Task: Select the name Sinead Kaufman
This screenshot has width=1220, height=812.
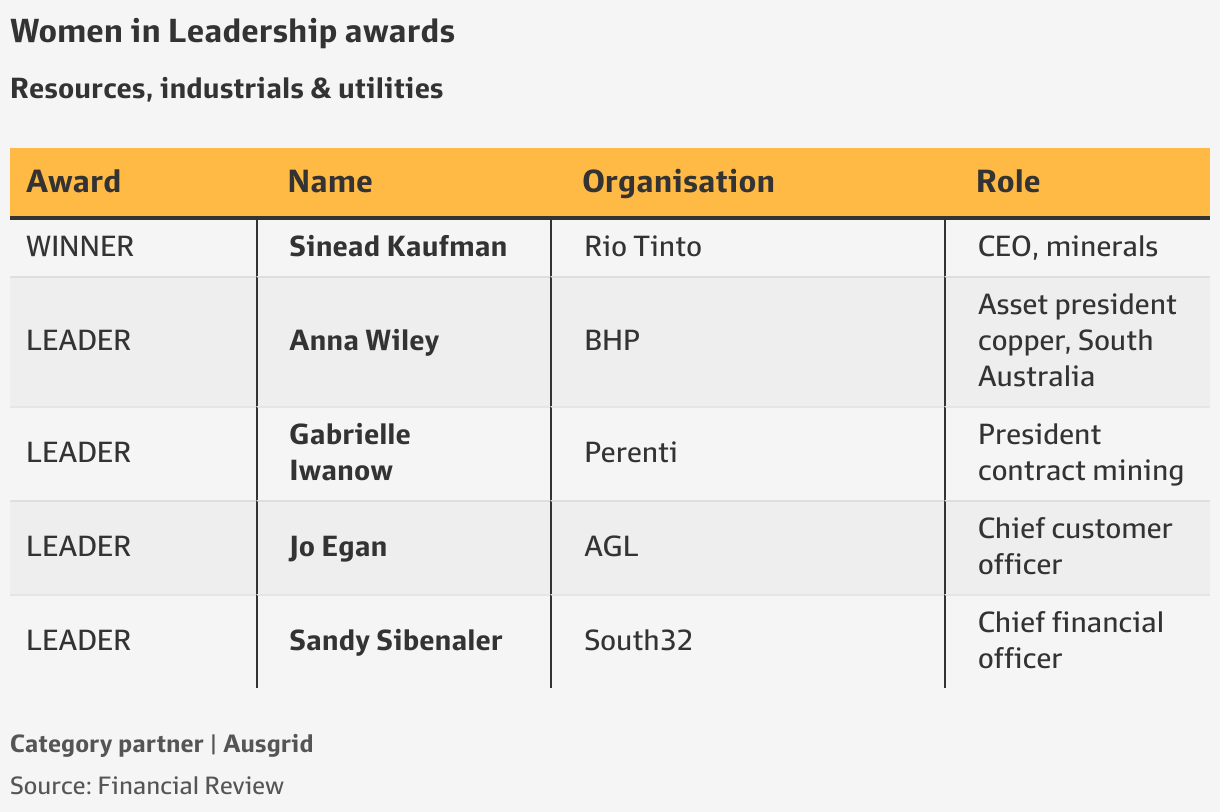Action: point(398,246)
